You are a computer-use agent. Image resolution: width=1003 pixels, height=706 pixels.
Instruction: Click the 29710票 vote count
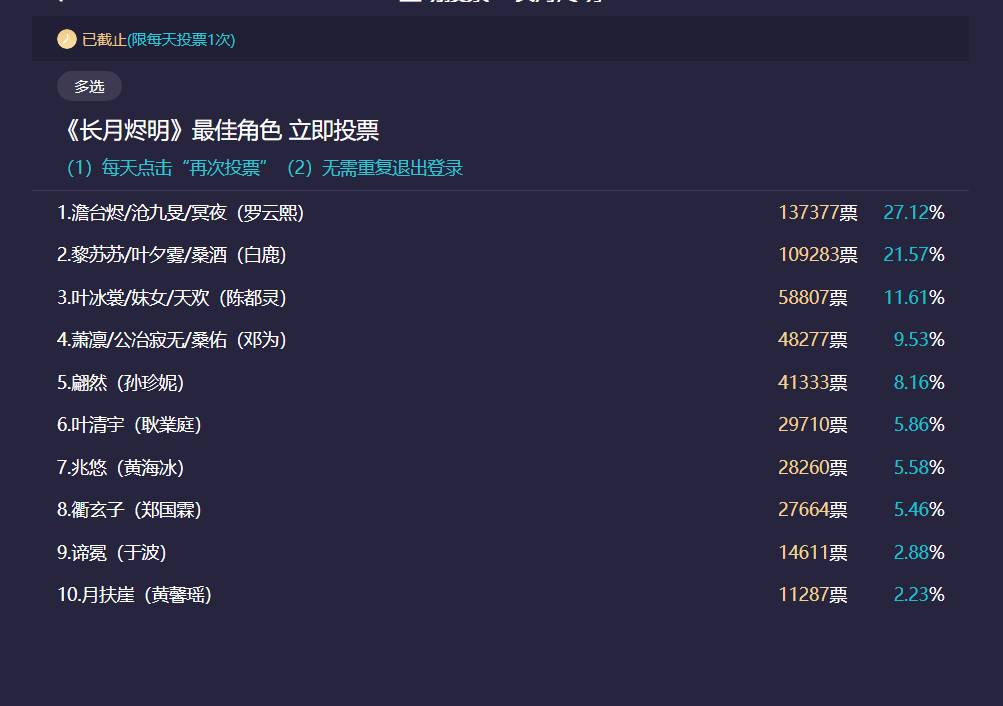pos(812,425)
